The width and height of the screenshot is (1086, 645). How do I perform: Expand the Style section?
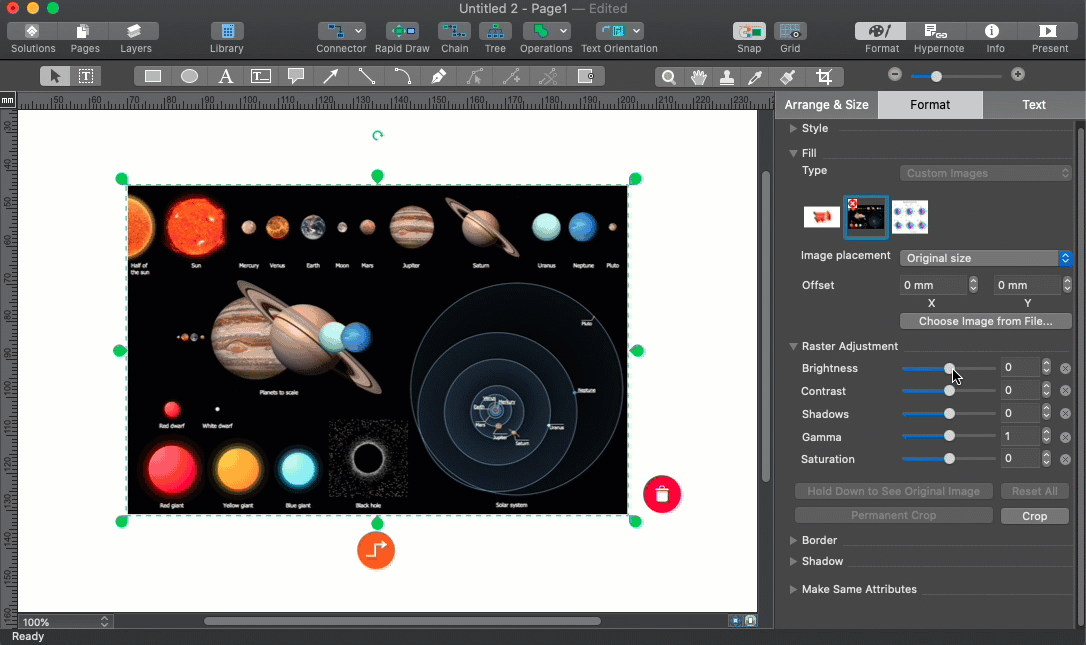click(x=793, y=128)
